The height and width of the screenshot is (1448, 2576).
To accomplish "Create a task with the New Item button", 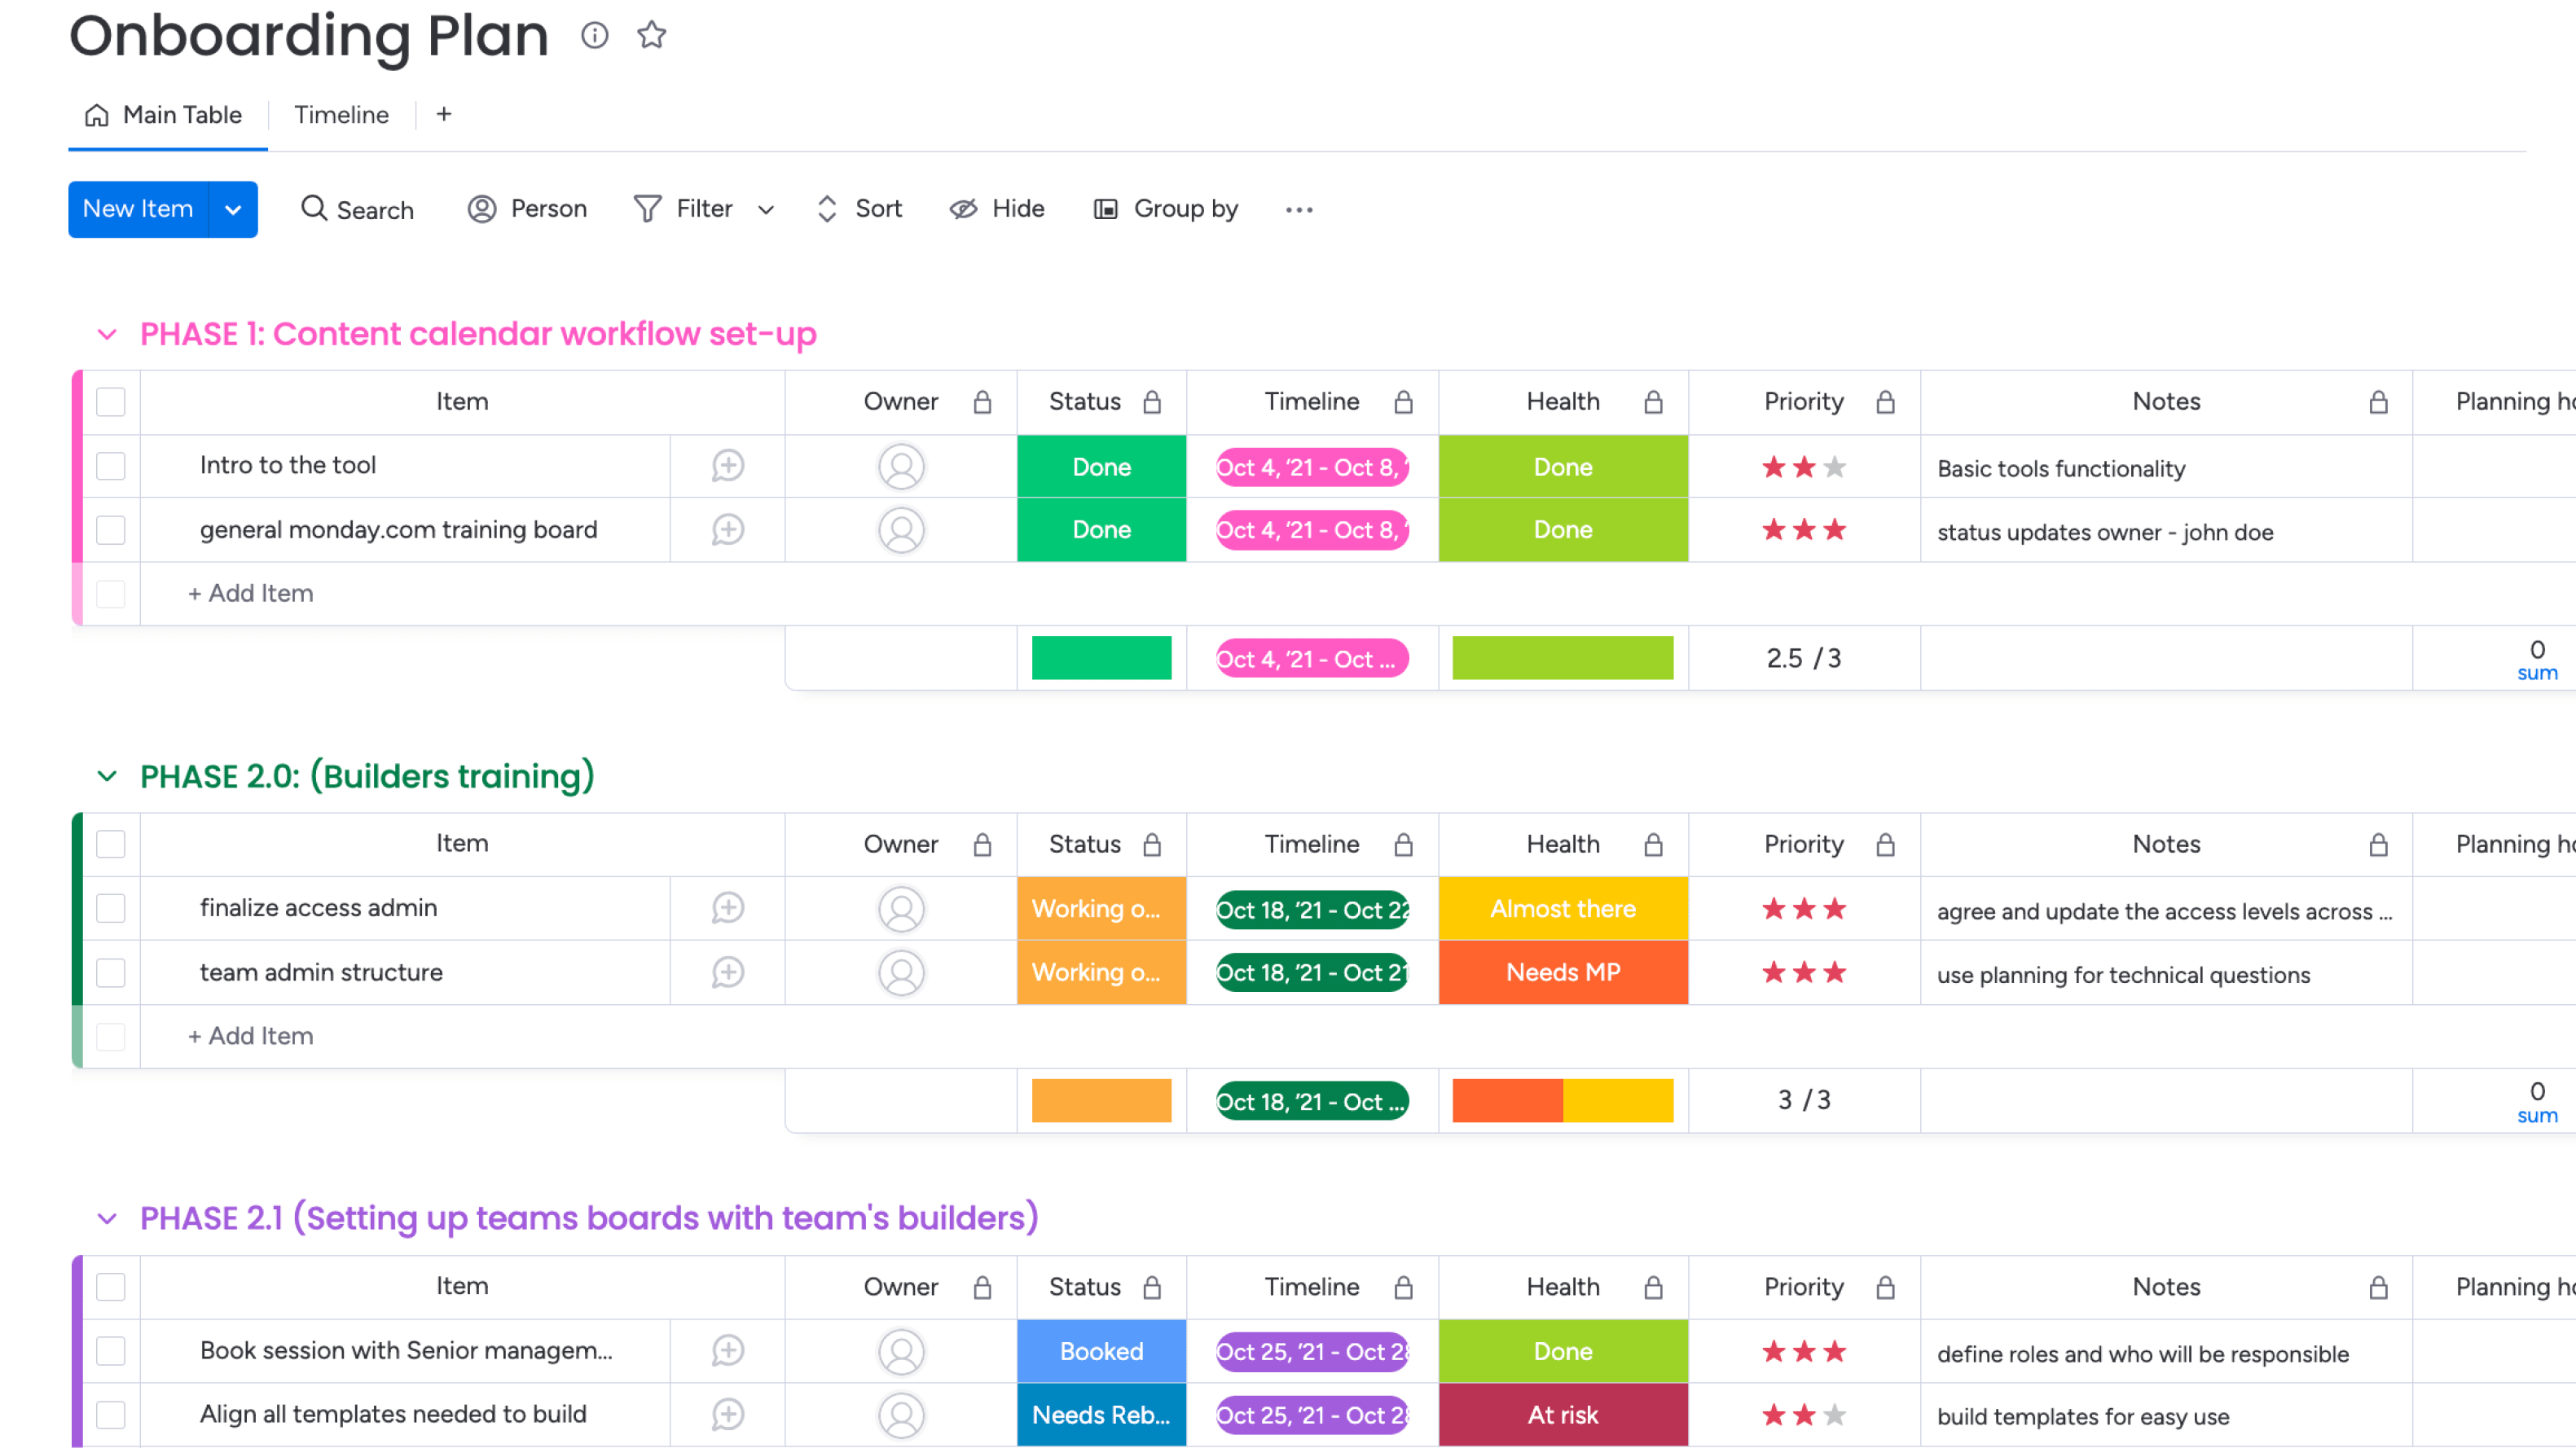I will (x=137, y=209).
